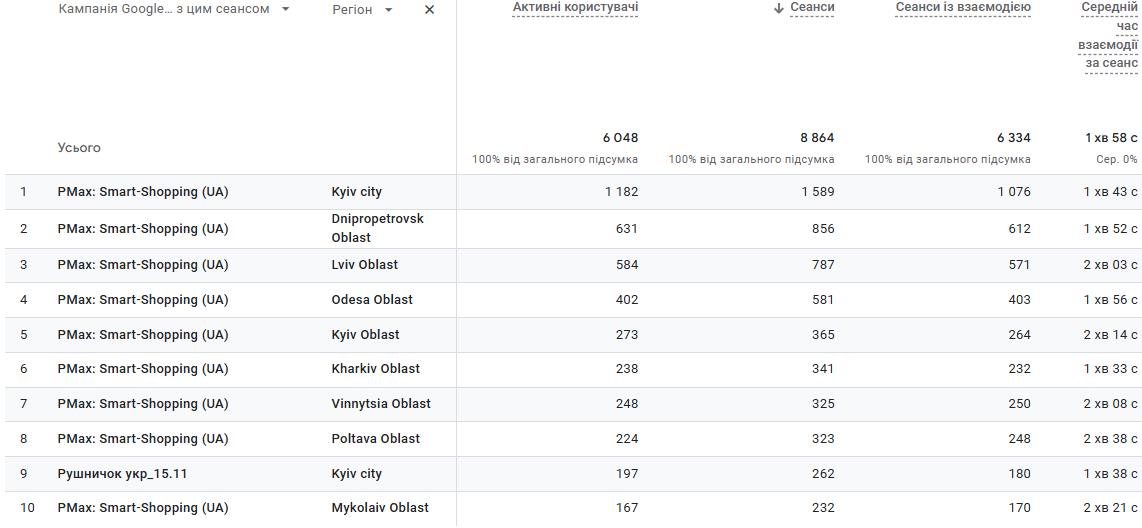Sort by Активні користувачі column
This screenshot has height=528, width=1142.
575,8
